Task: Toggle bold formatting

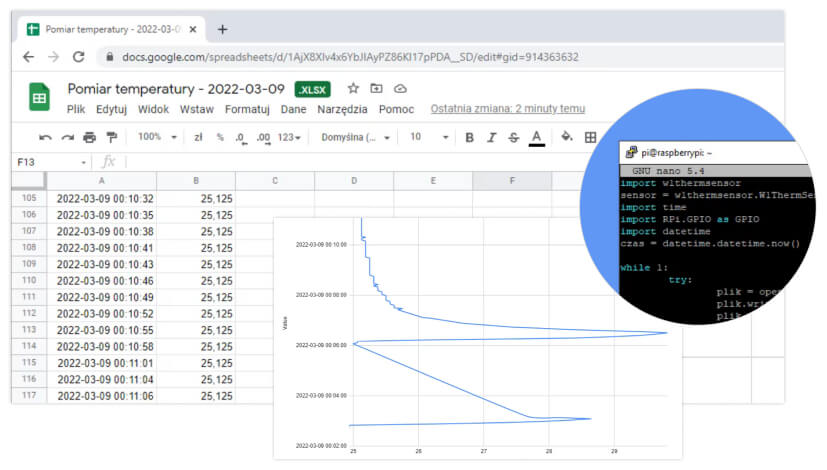Action: [x=469, y=138]
